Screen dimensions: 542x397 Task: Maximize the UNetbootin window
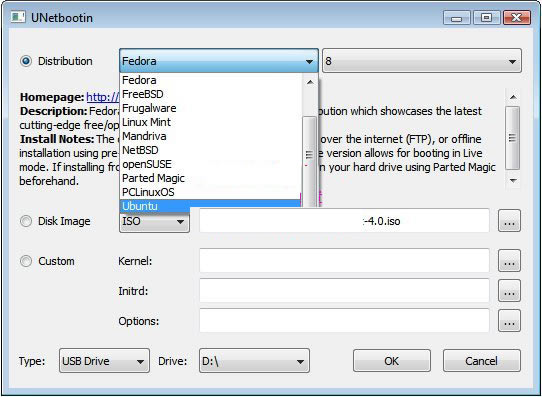(x=487, y=18)
